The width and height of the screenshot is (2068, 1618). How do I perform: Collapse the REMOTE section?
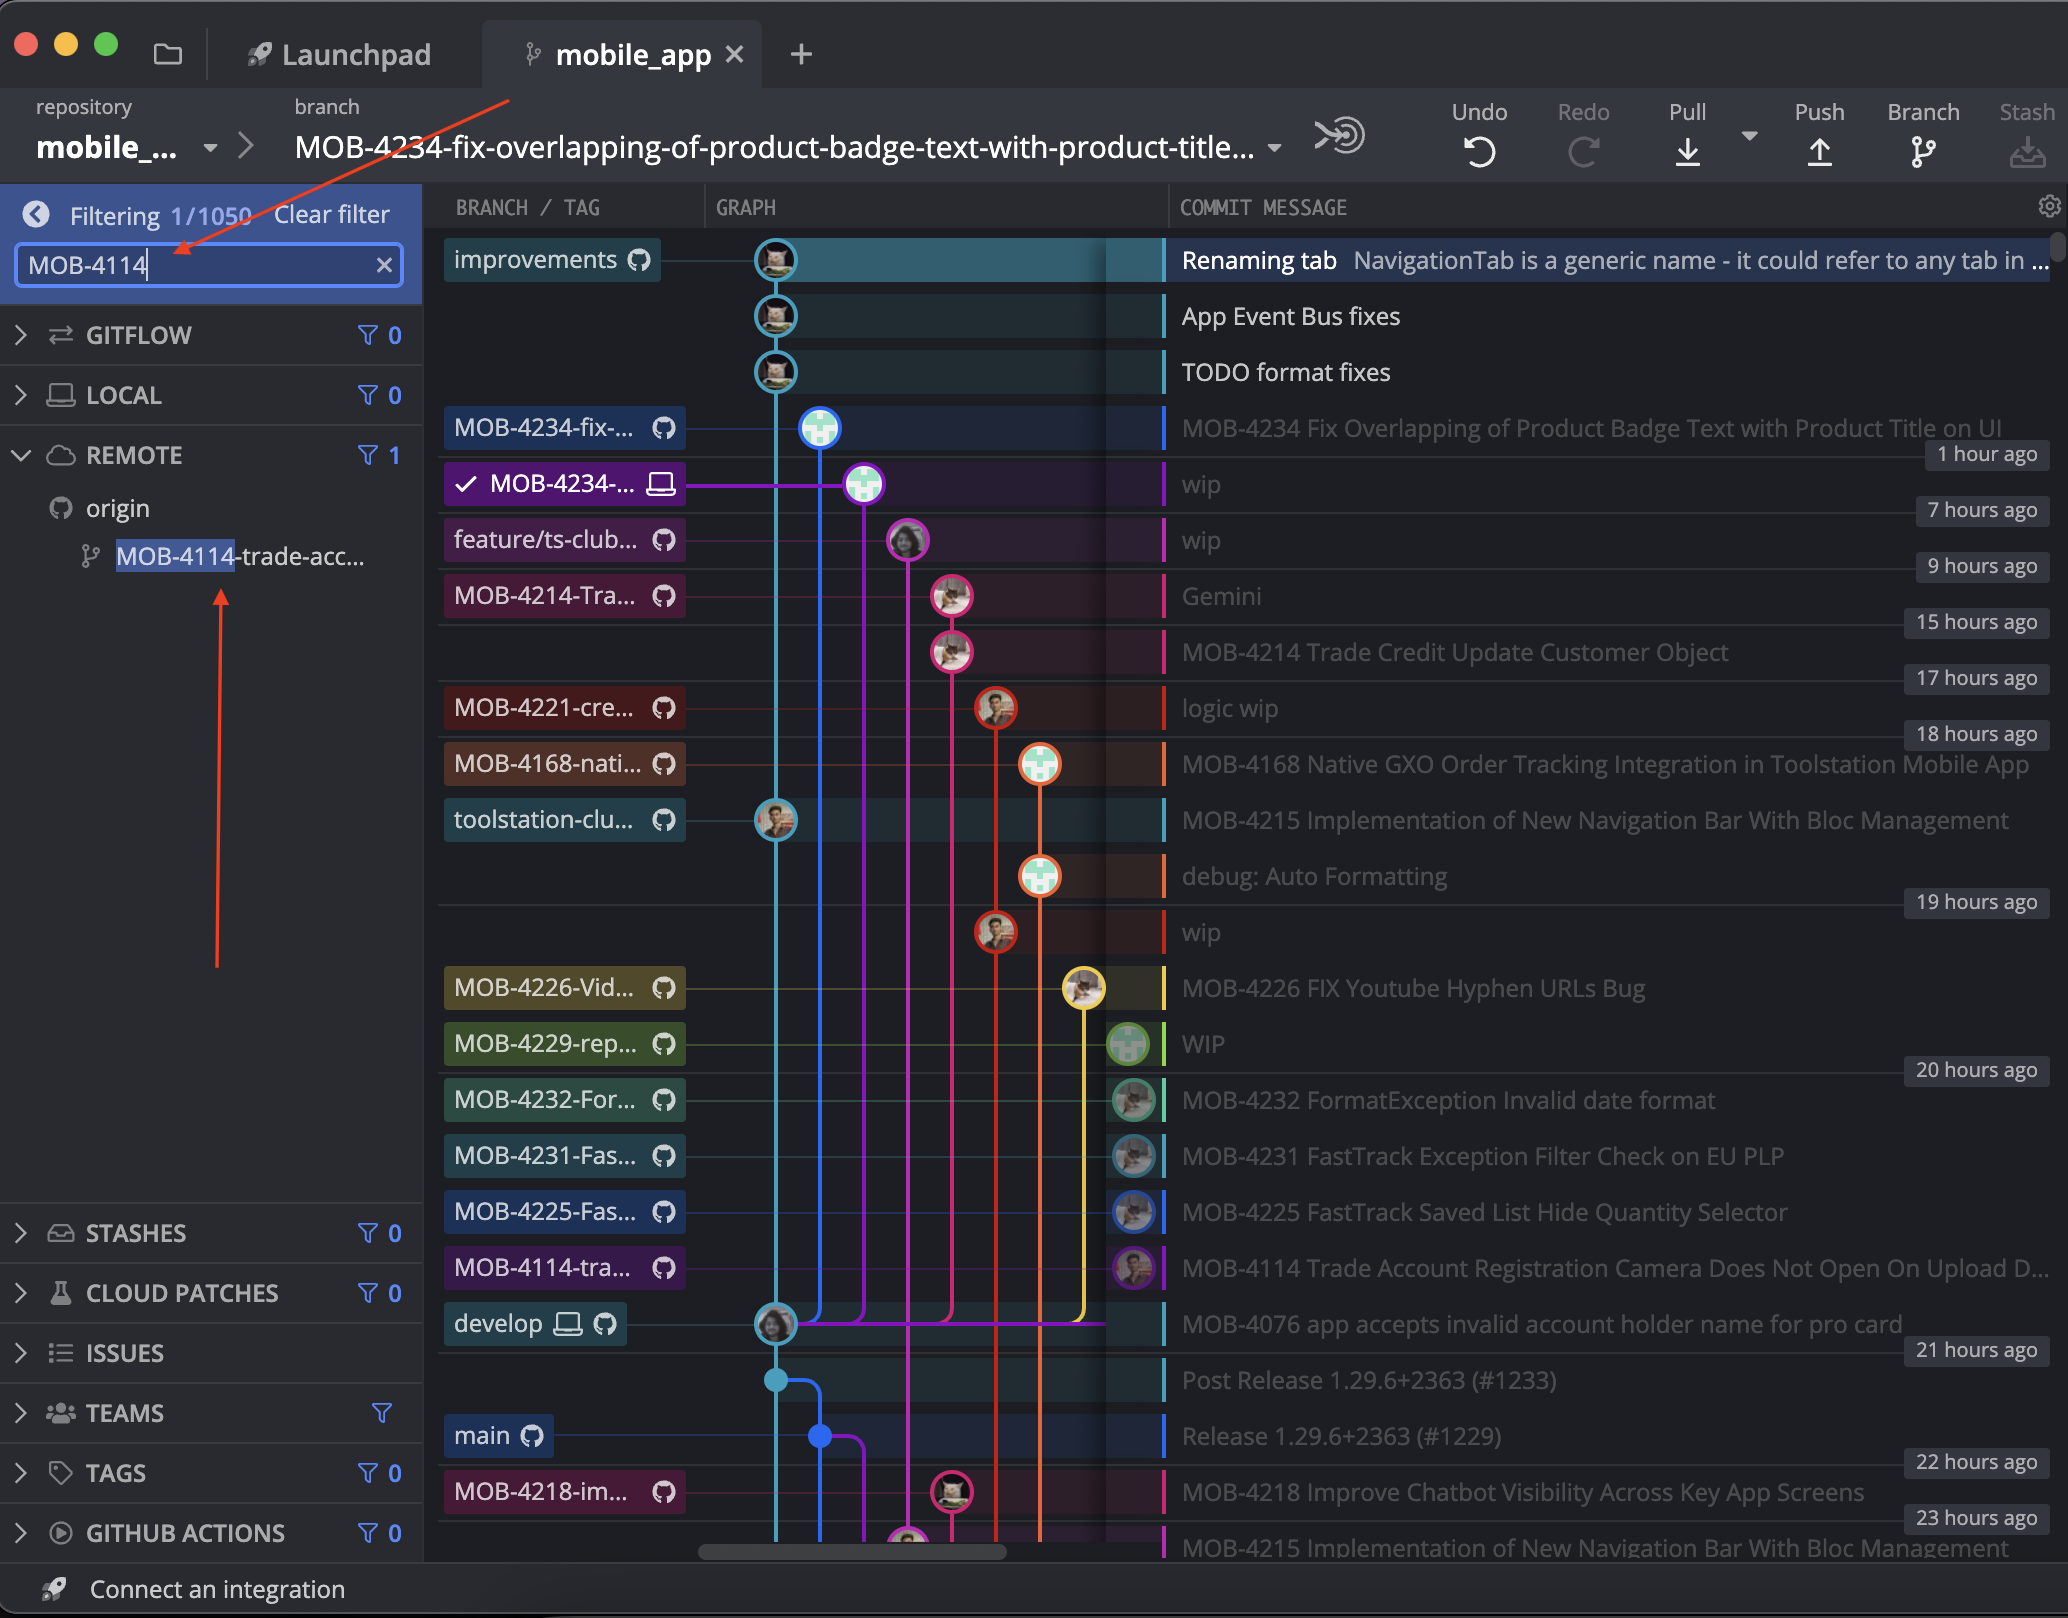tap(21, 455)
